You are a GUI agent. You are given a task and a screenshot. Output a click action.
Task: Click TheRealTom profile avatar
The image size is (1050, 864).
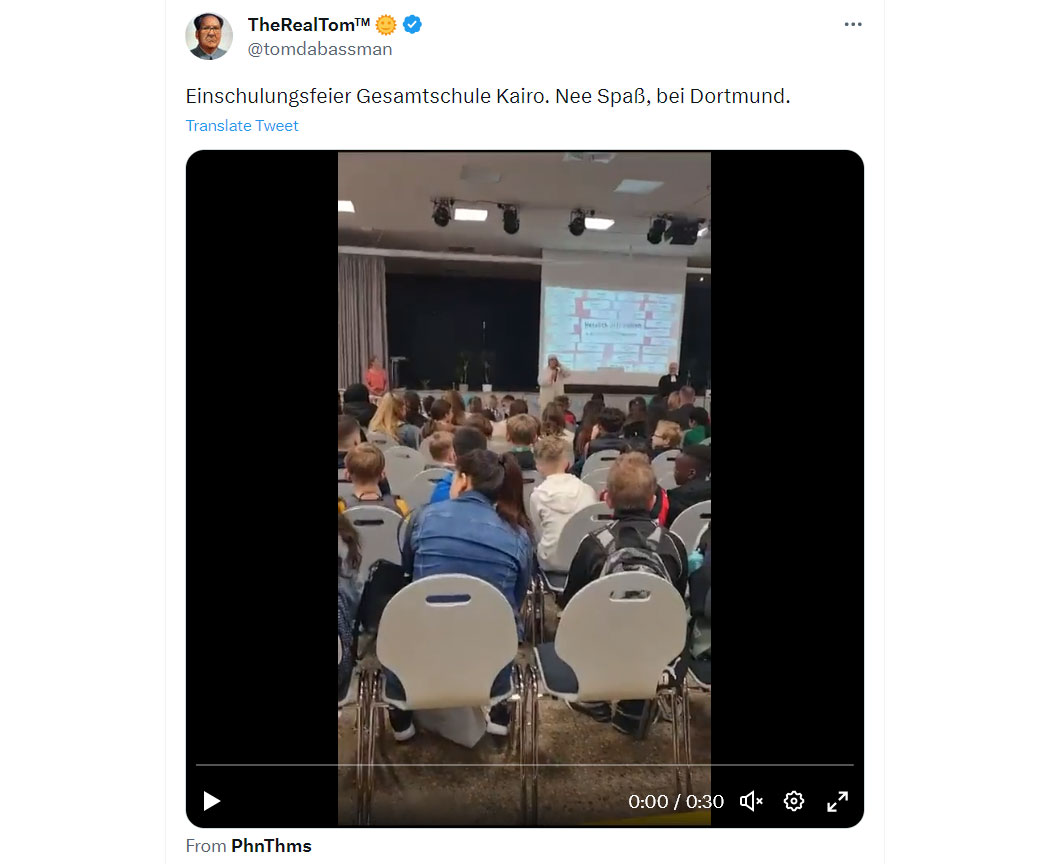(x=209, y=37)
